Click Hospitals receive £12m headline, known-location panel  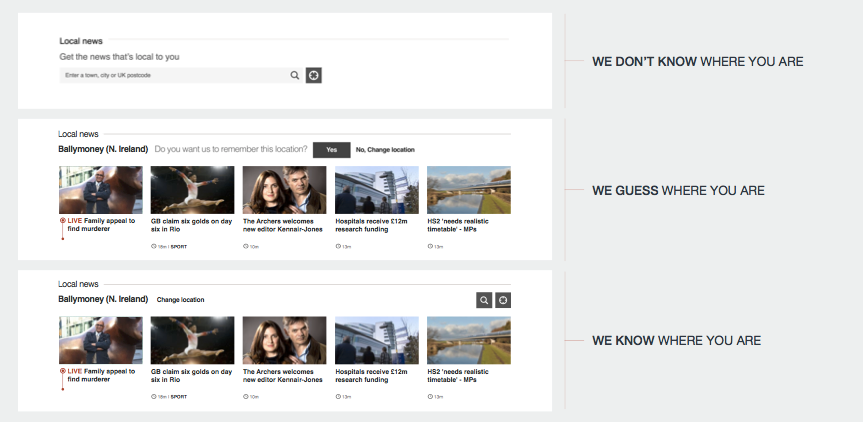372,375
